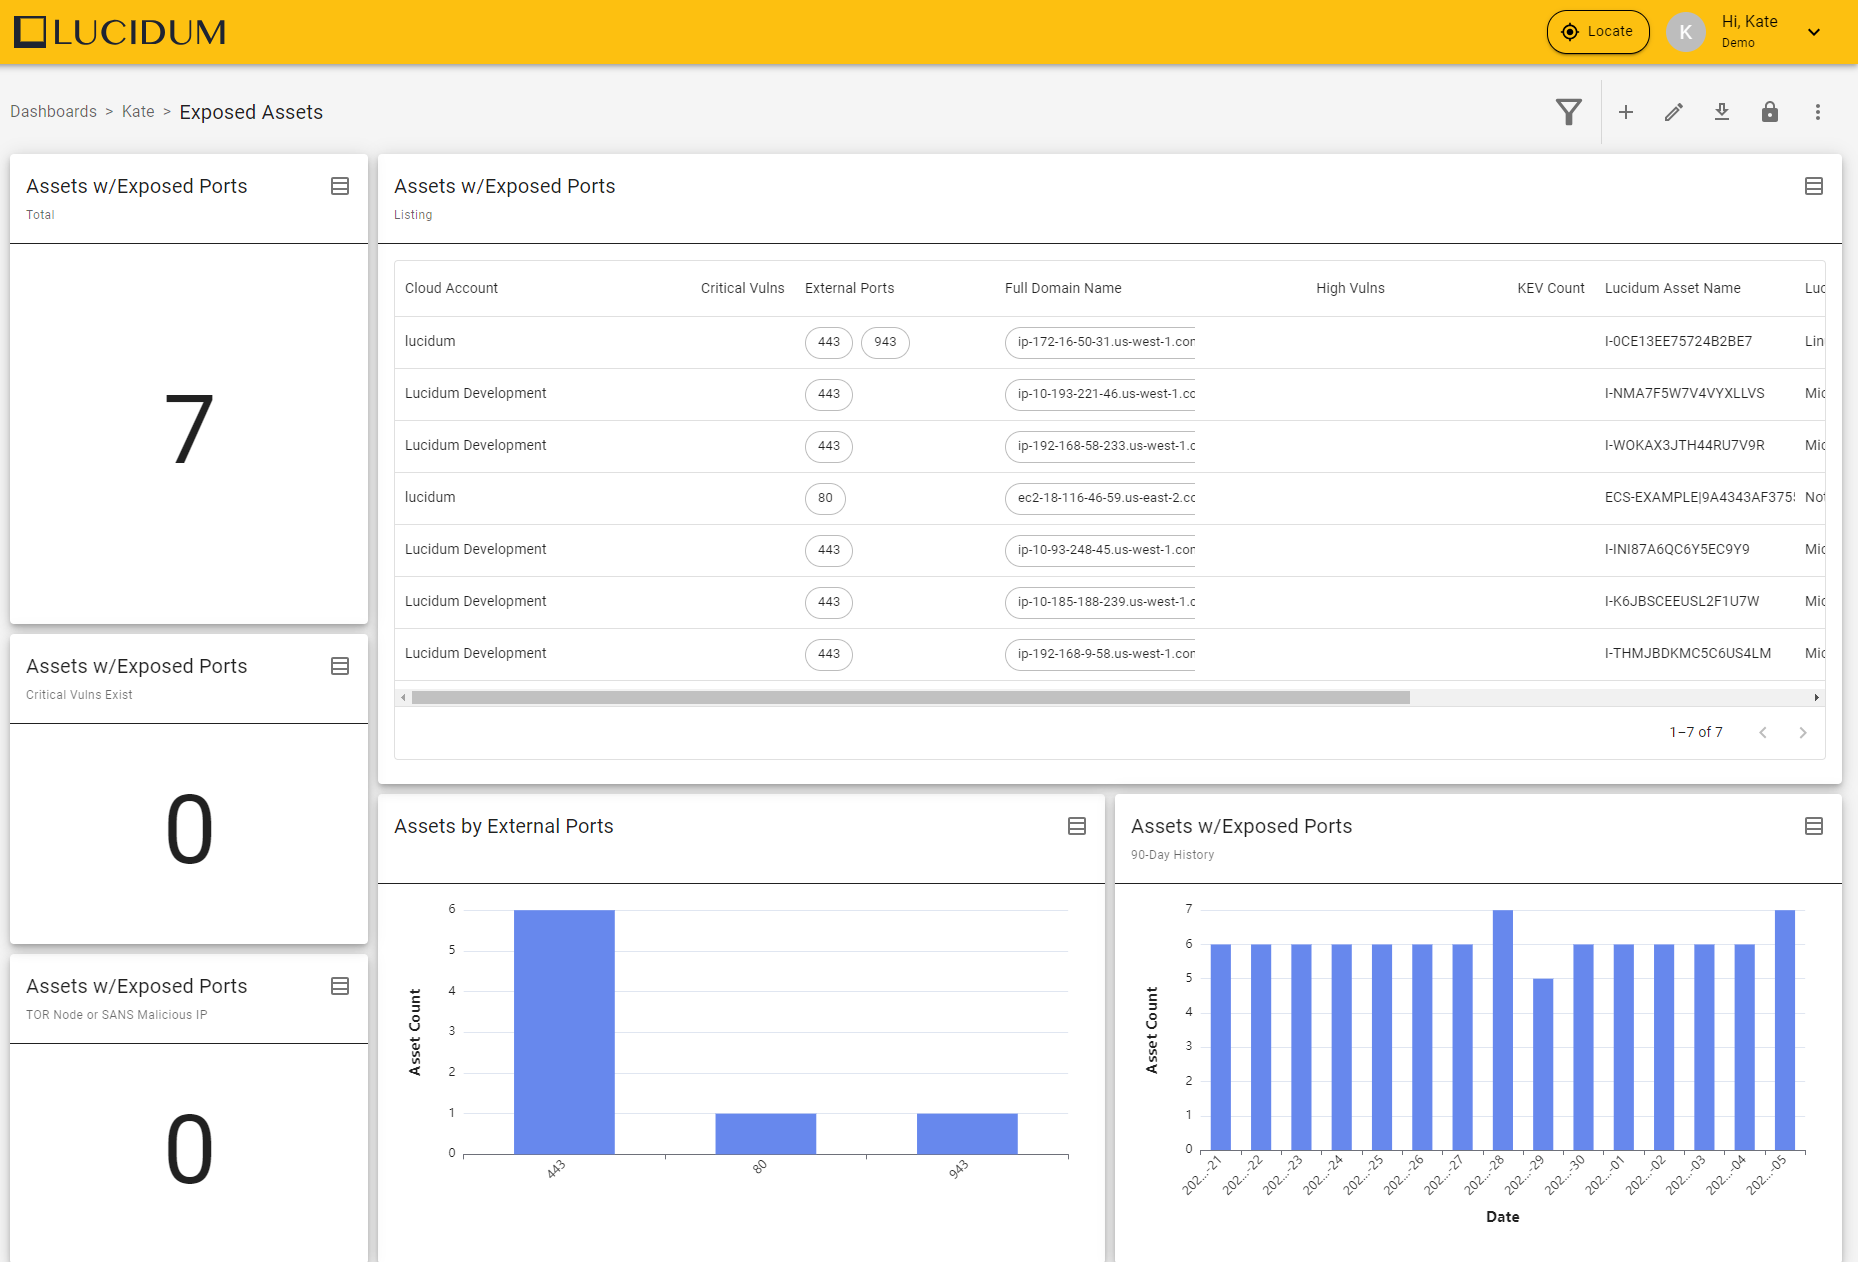Viewport: 1858px width, 1262px height.
Task: Add a new chart with plus icon
Action: click(x=1626, y=112)
